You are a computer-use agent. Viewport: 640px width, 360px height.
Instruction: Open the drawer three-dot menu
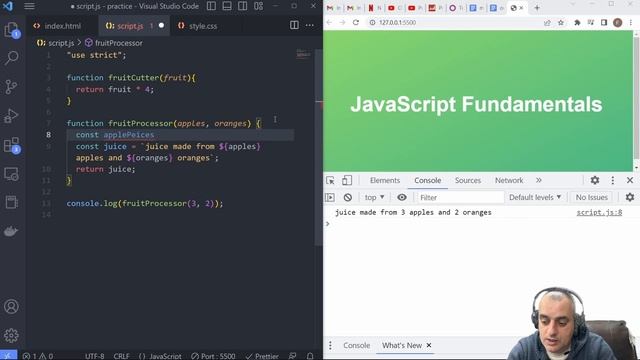click(x=330, y=346)
